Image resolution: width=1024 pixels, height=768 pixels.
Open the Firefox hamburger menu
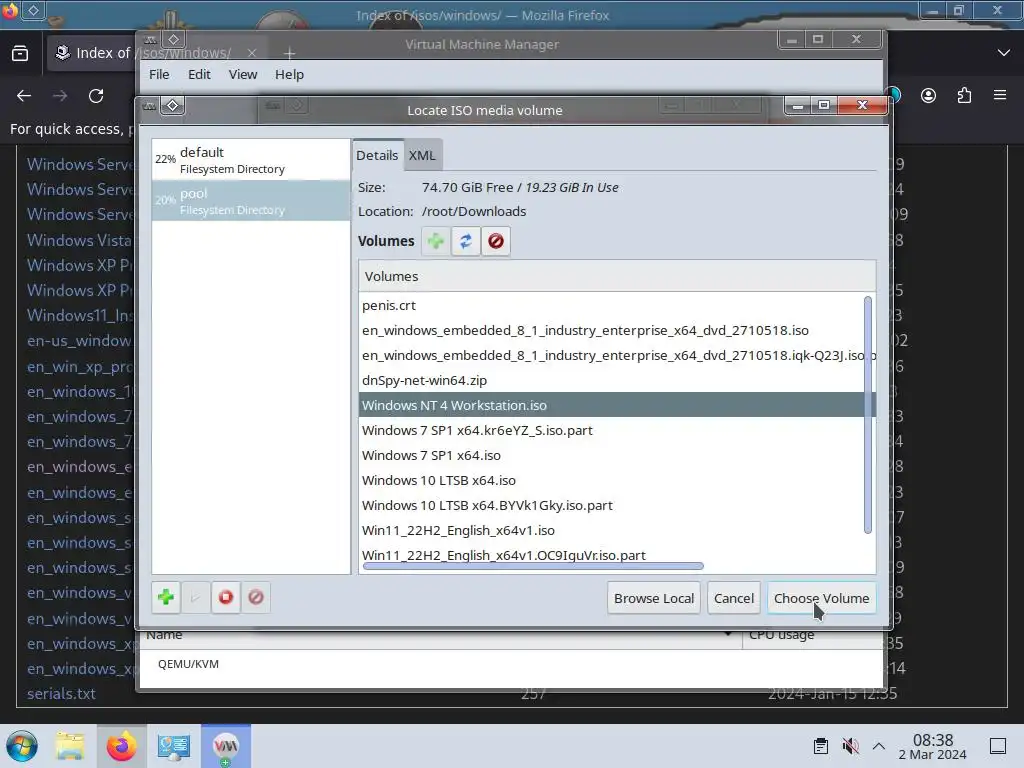tap(1000, 95)
